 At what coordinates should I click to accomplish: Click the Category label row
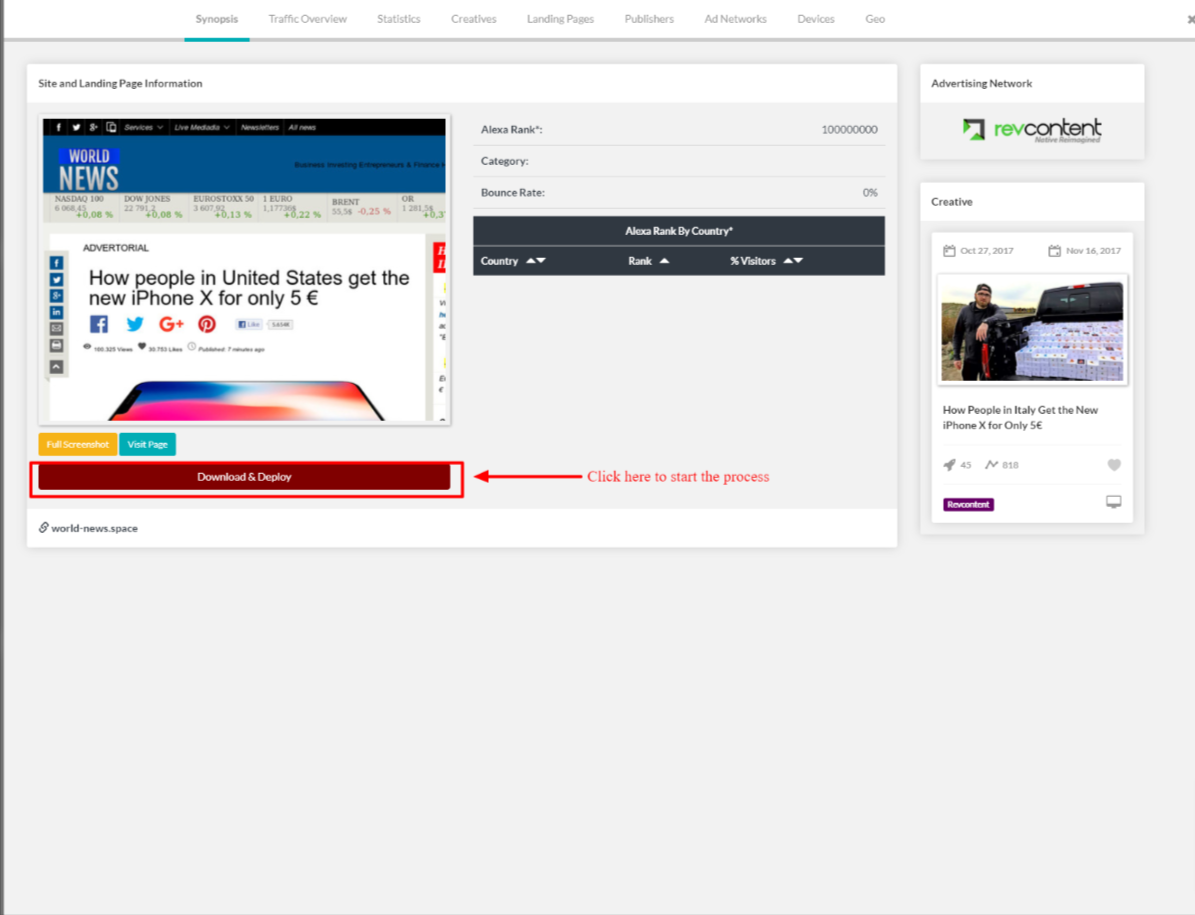pyautogui.click(x=679, y=161)
